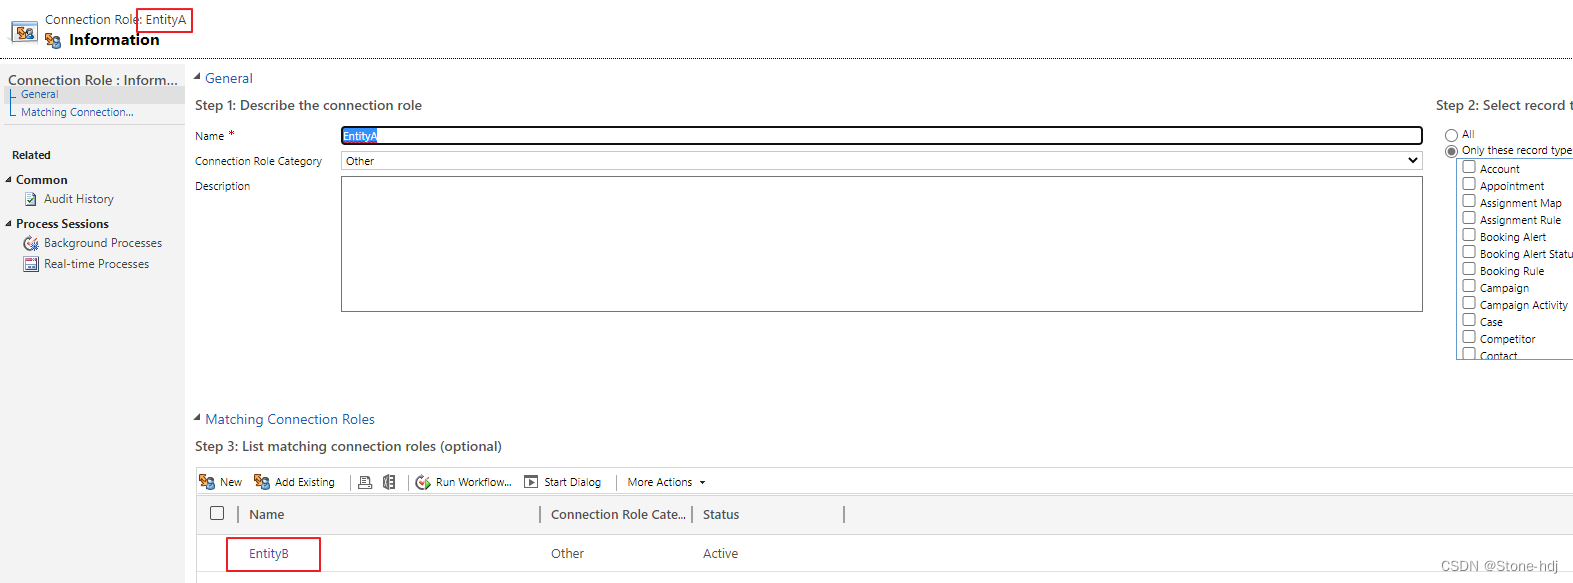1573x583 pixels.
Task: Open Audit History in the sidebar
Action: coord(79,199)
